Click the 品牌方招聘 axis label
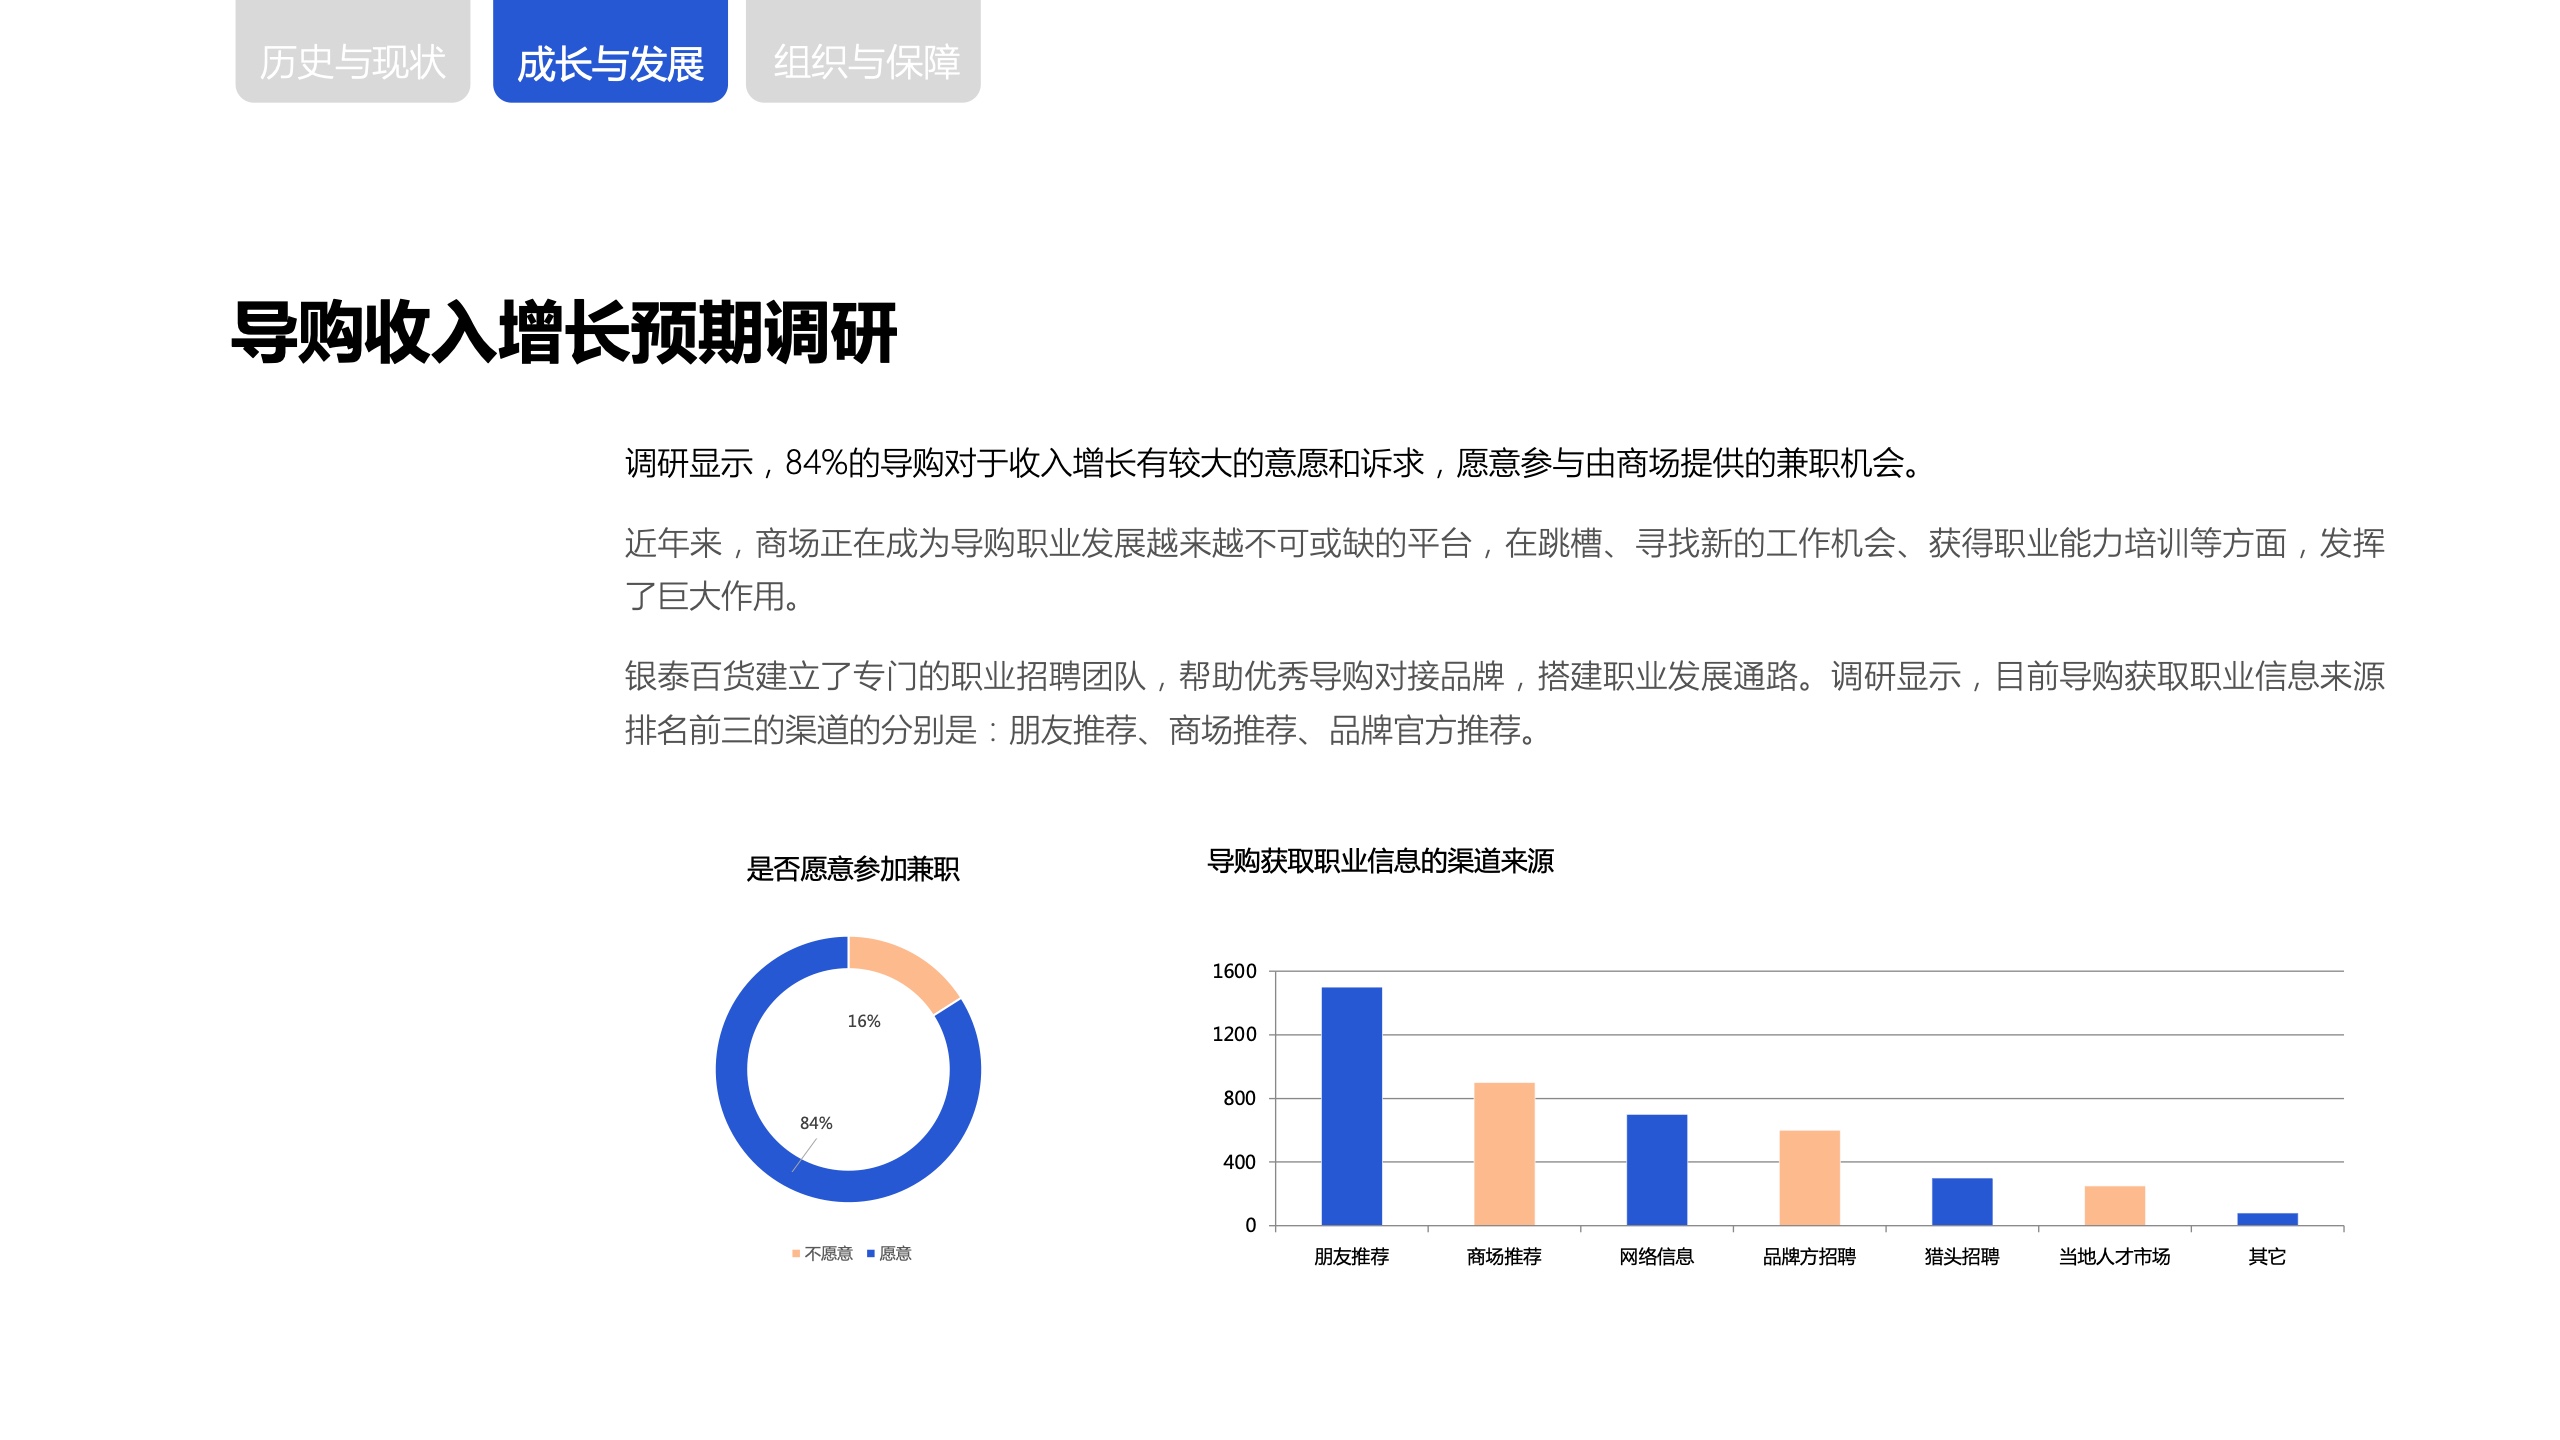Viewport: 2560px width, 1440px height. (1809, 1257)
